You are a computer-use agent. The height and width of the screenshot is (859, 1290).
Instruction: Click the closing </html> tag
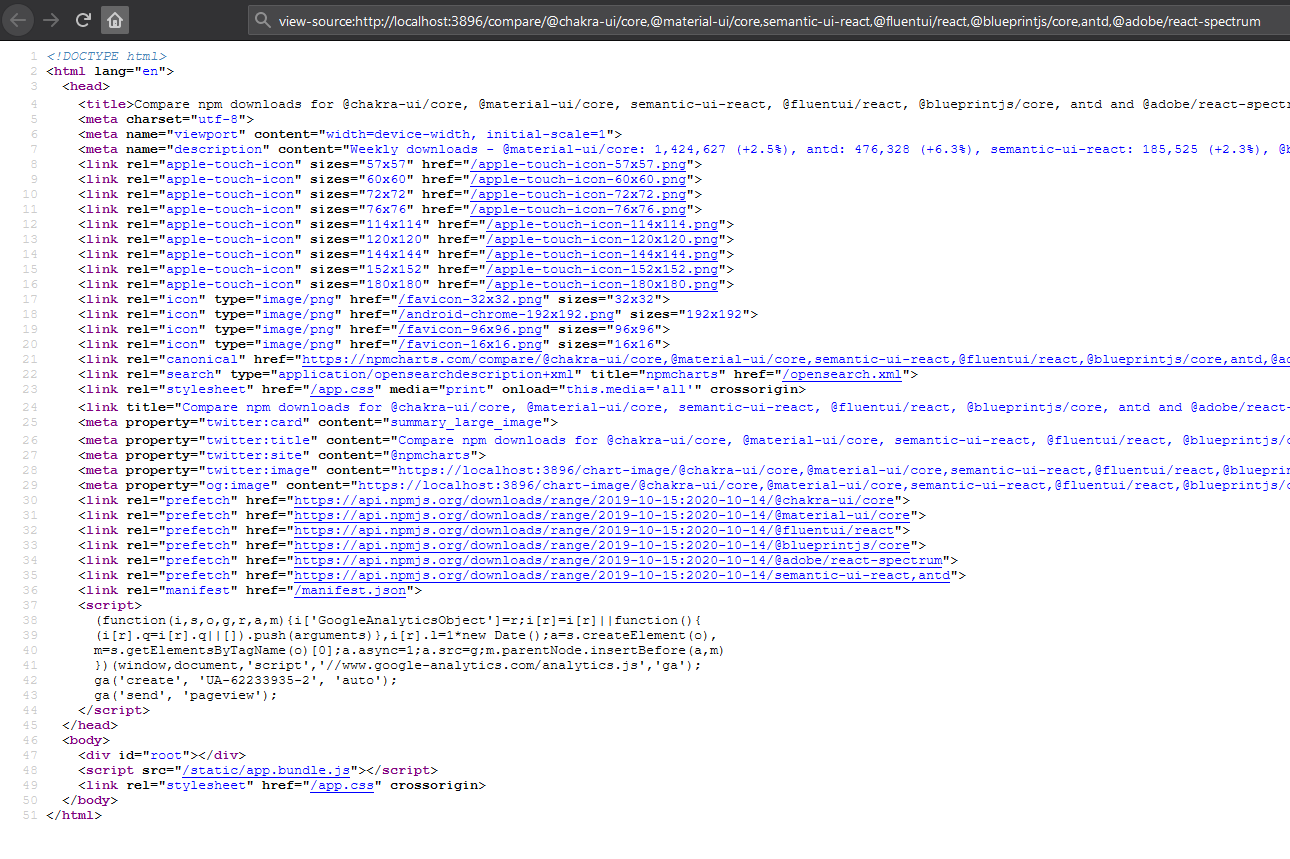coord(74,815)
